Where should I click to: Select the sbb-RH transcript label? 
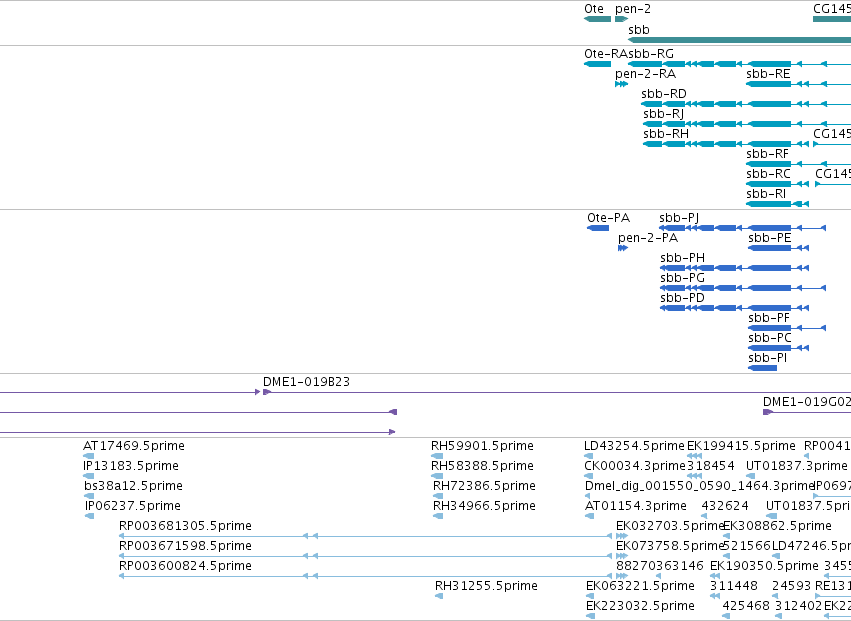(x=666, y=134)
